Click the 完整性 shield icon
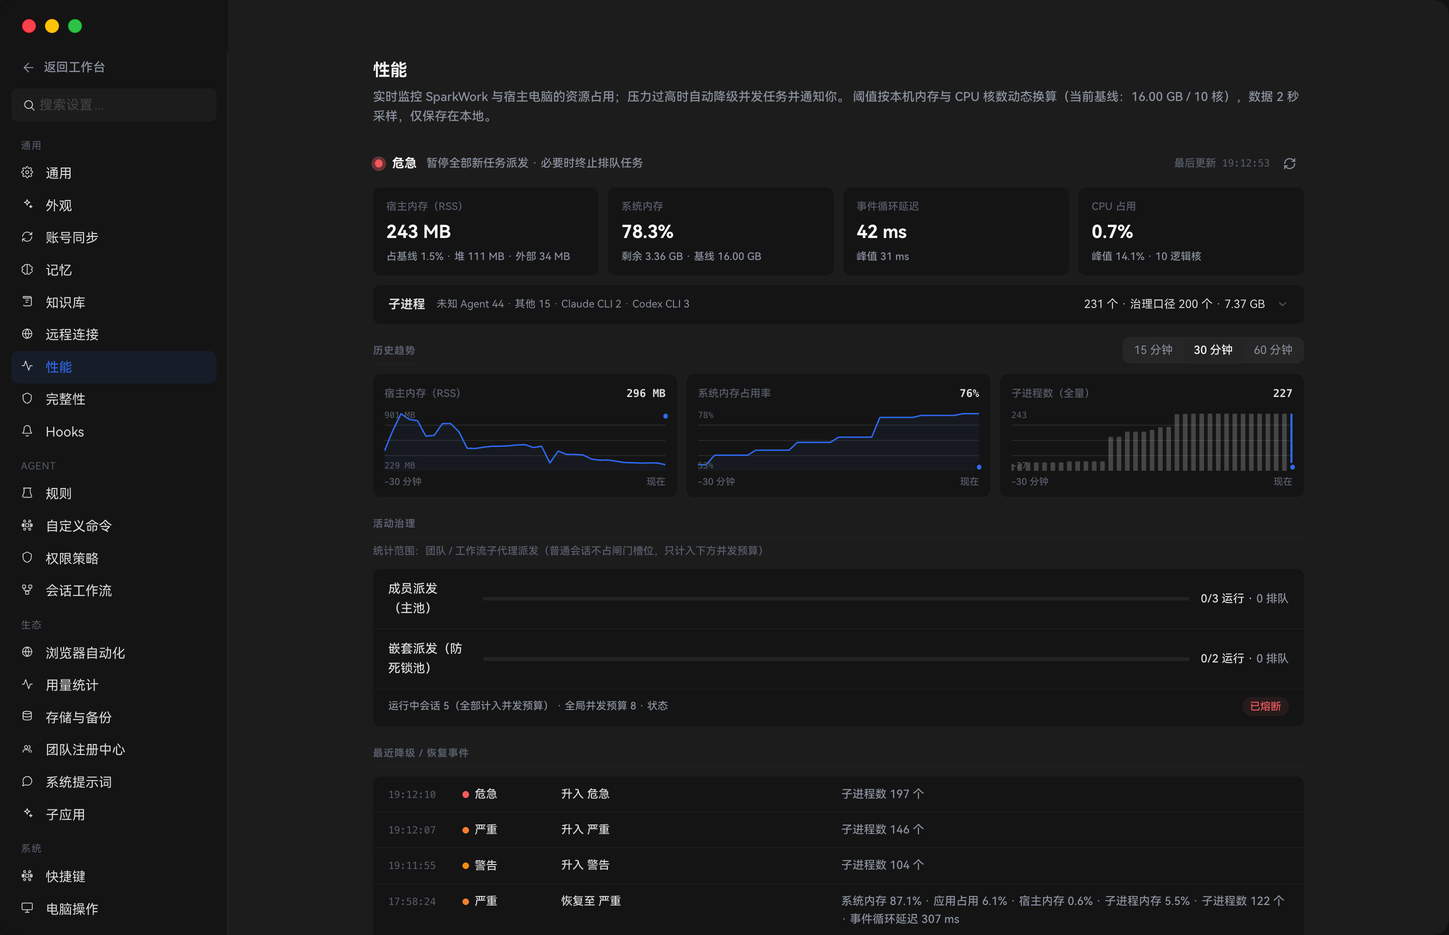Screen dimensions: 1449x935 pos(27,398)
